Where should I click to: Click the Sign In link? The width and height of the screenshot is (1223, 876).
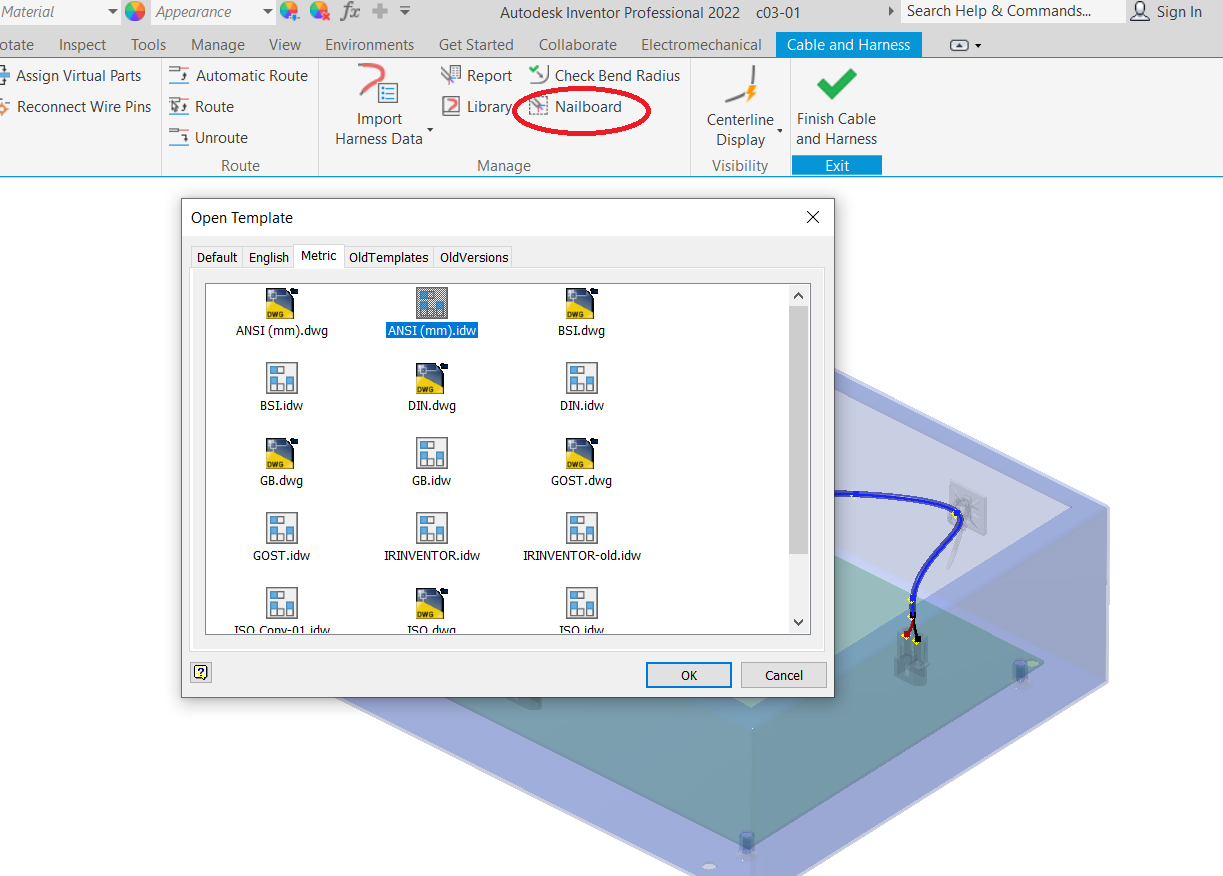pyautogui.click(x=1179, y=11)
